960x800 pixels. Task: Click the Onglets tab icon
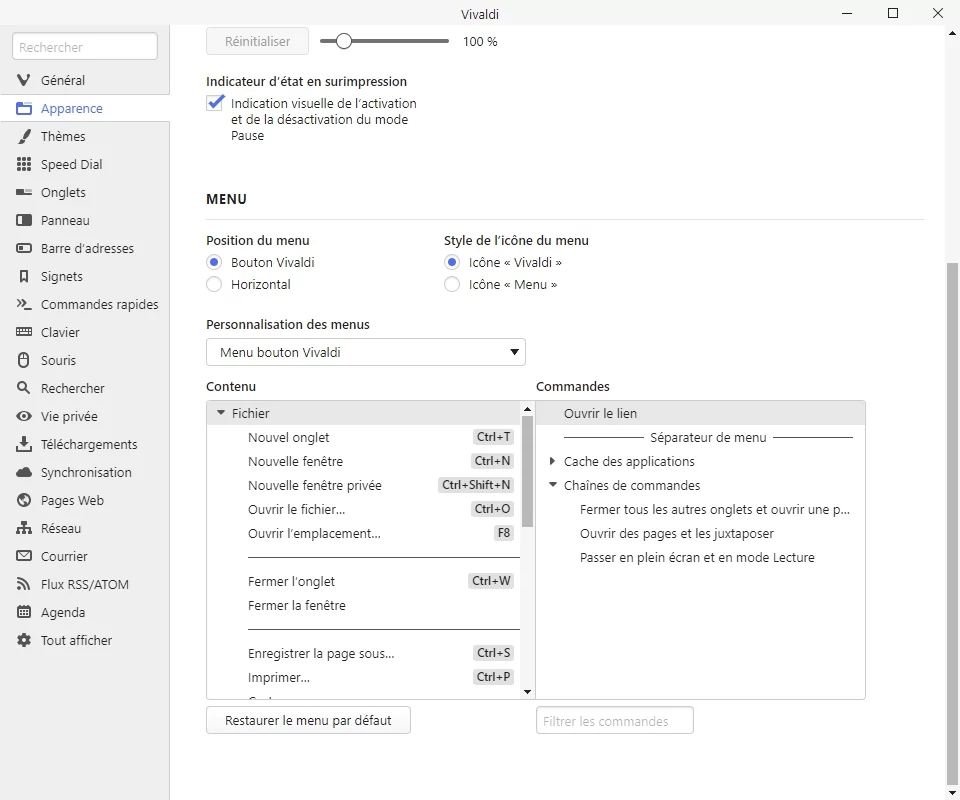[23, 192]
